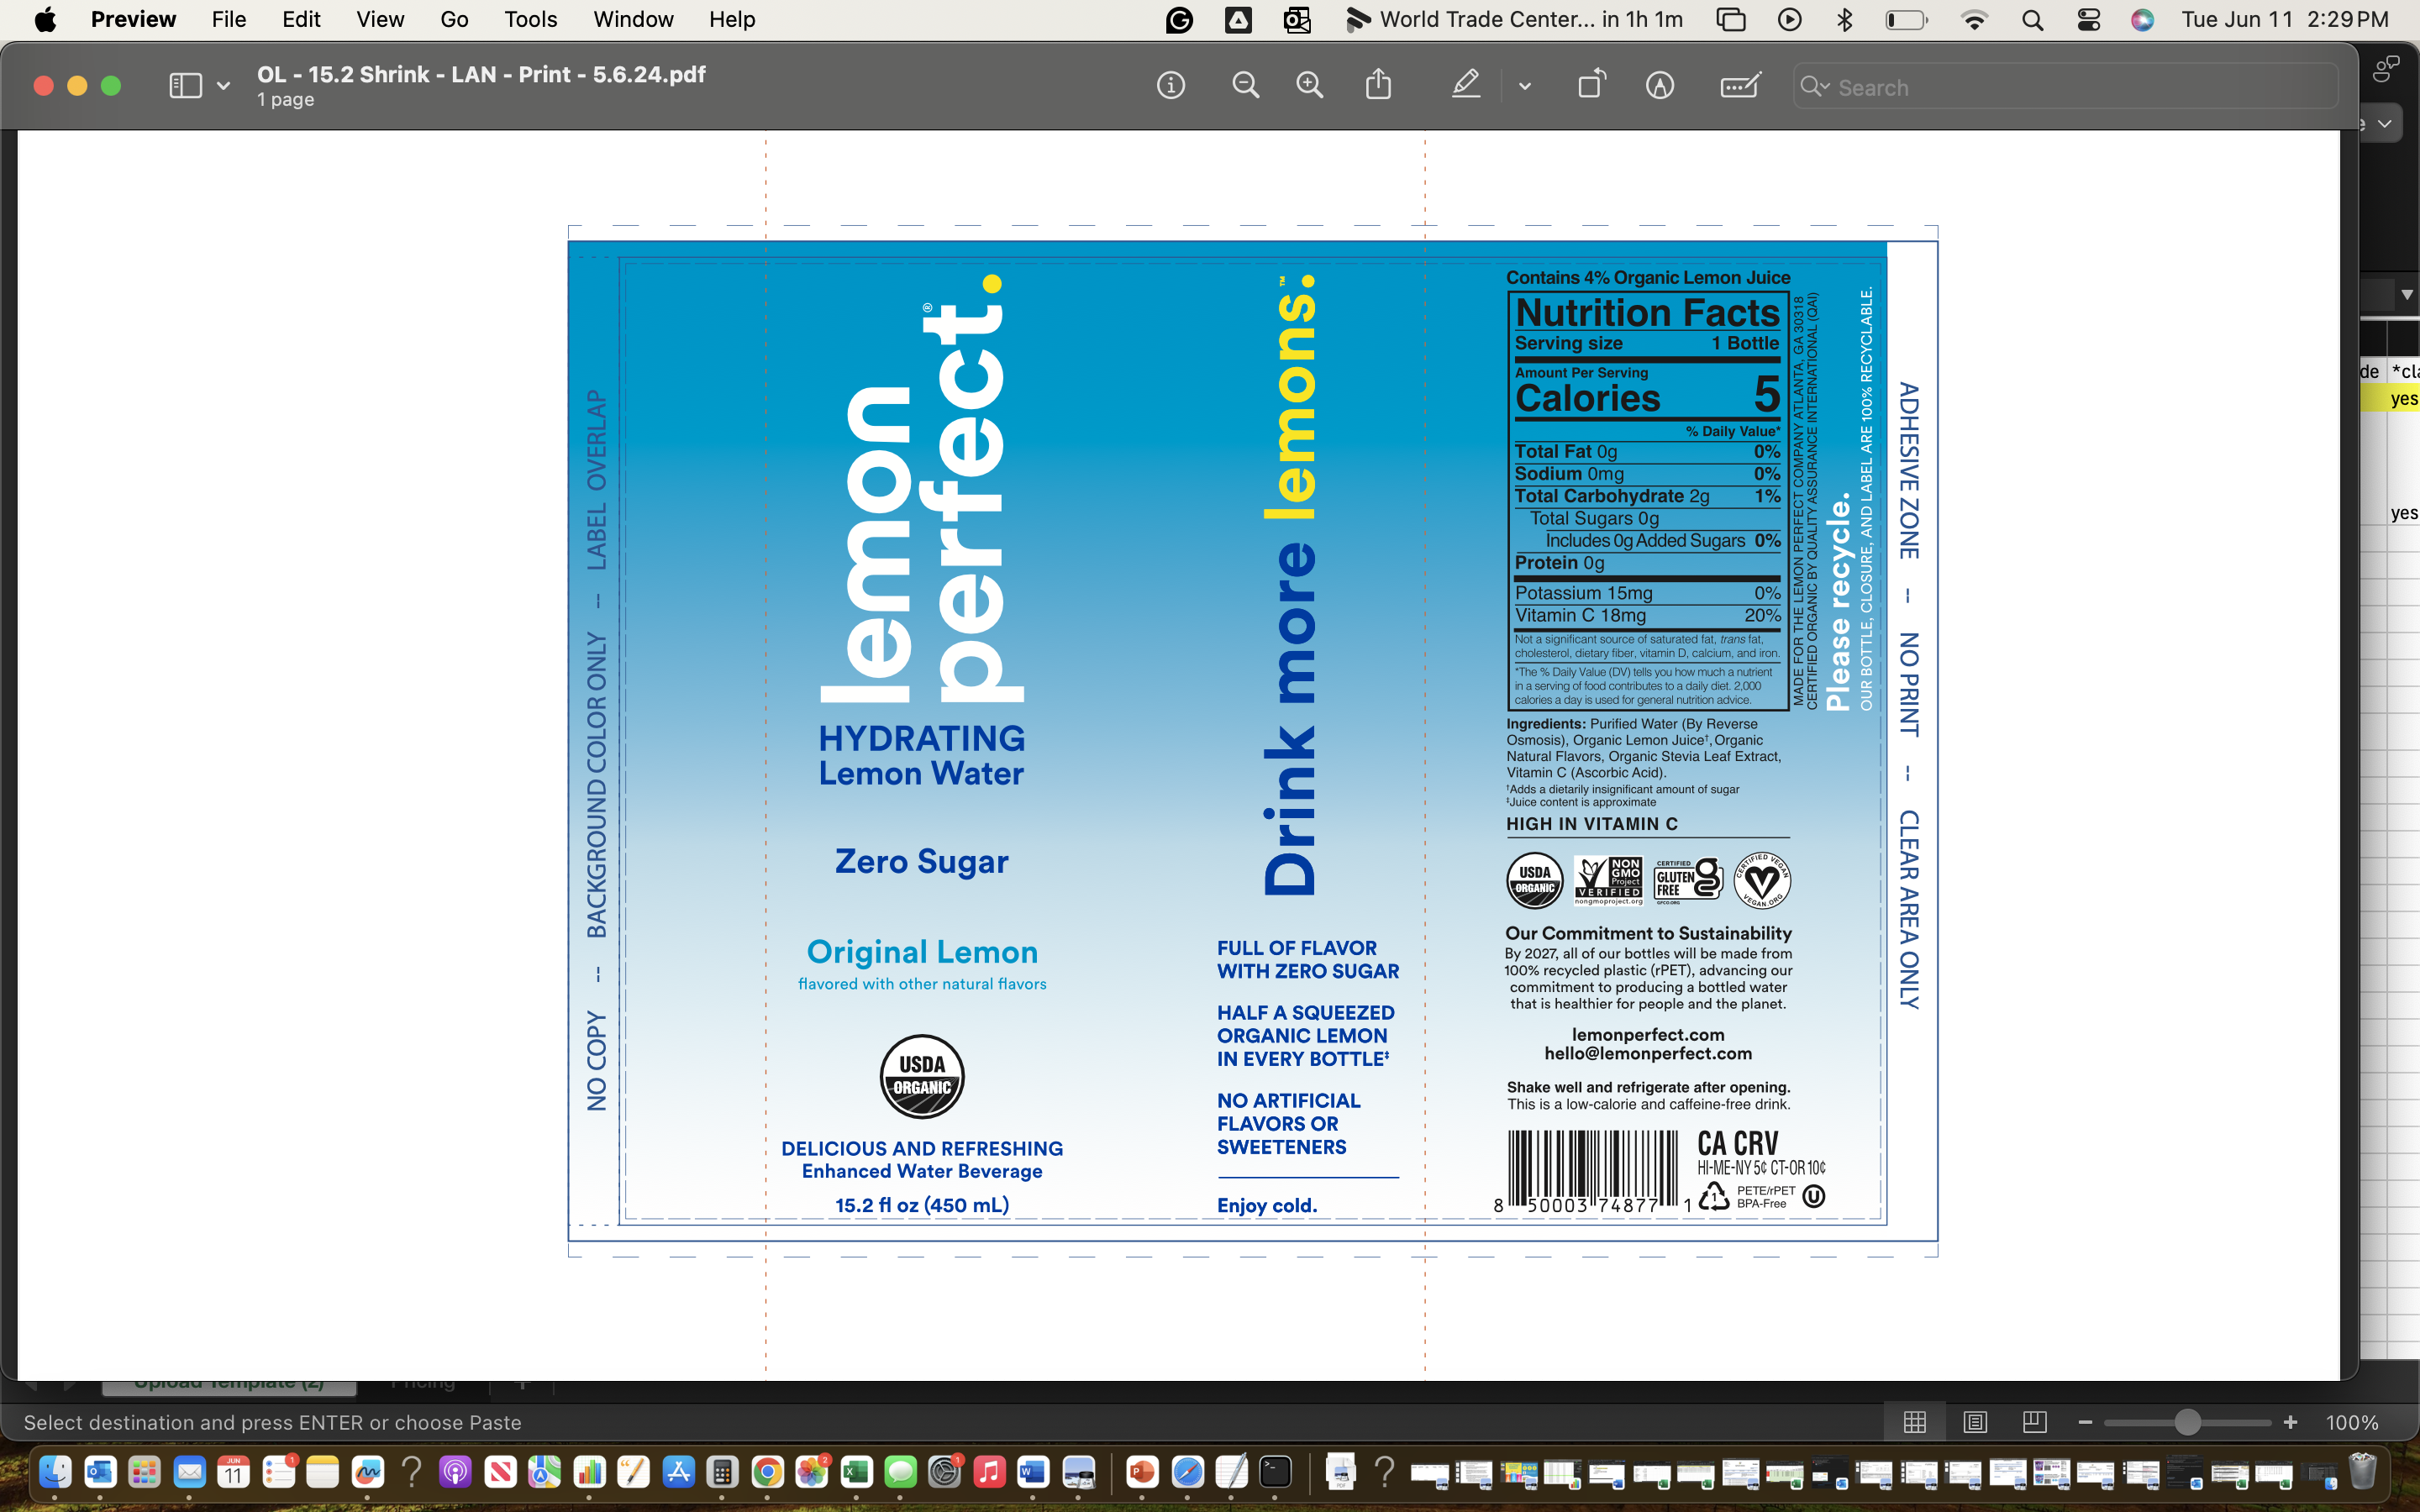Open Excel from the Dock
The width and height of the screenshot is (2420, 1512).
[x=856, y=1472]
